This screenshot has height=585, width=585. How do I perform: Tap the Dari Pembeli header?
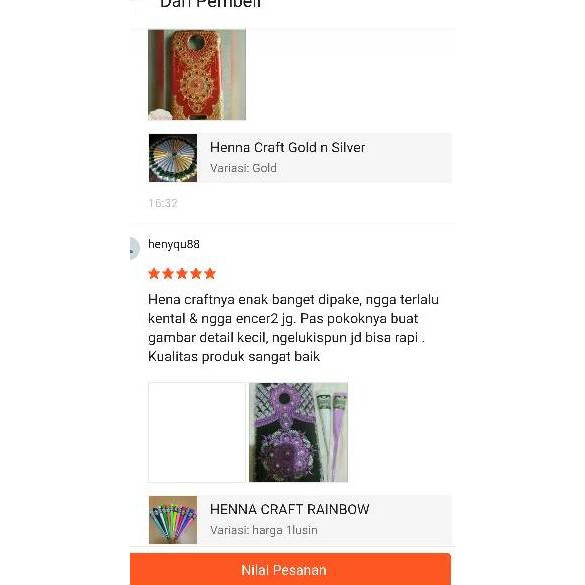210,4
